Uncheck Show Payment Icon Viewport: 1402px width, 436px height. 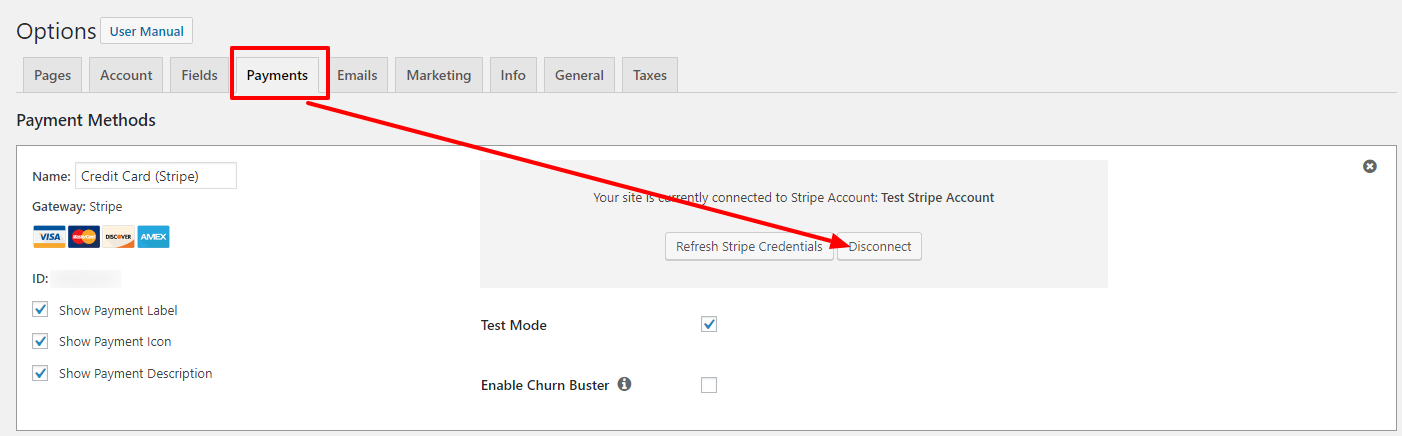40,341
